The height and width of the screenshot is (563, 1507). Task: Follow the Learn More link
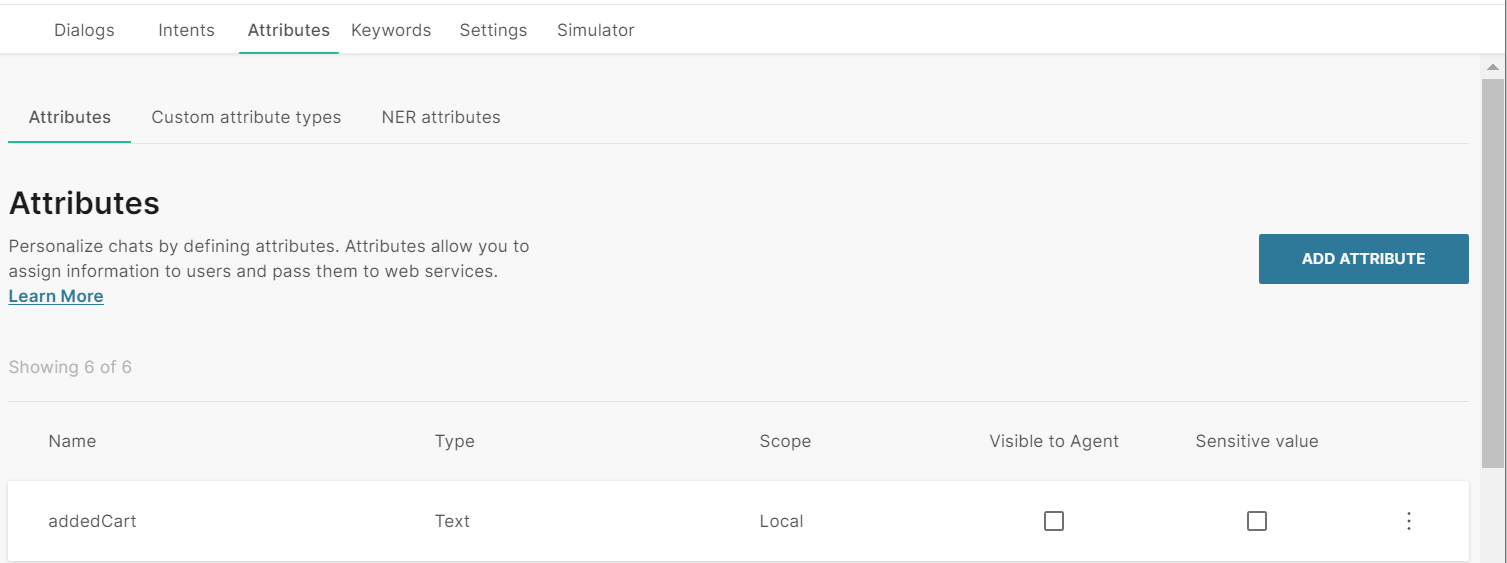click(x=56, y=296)
